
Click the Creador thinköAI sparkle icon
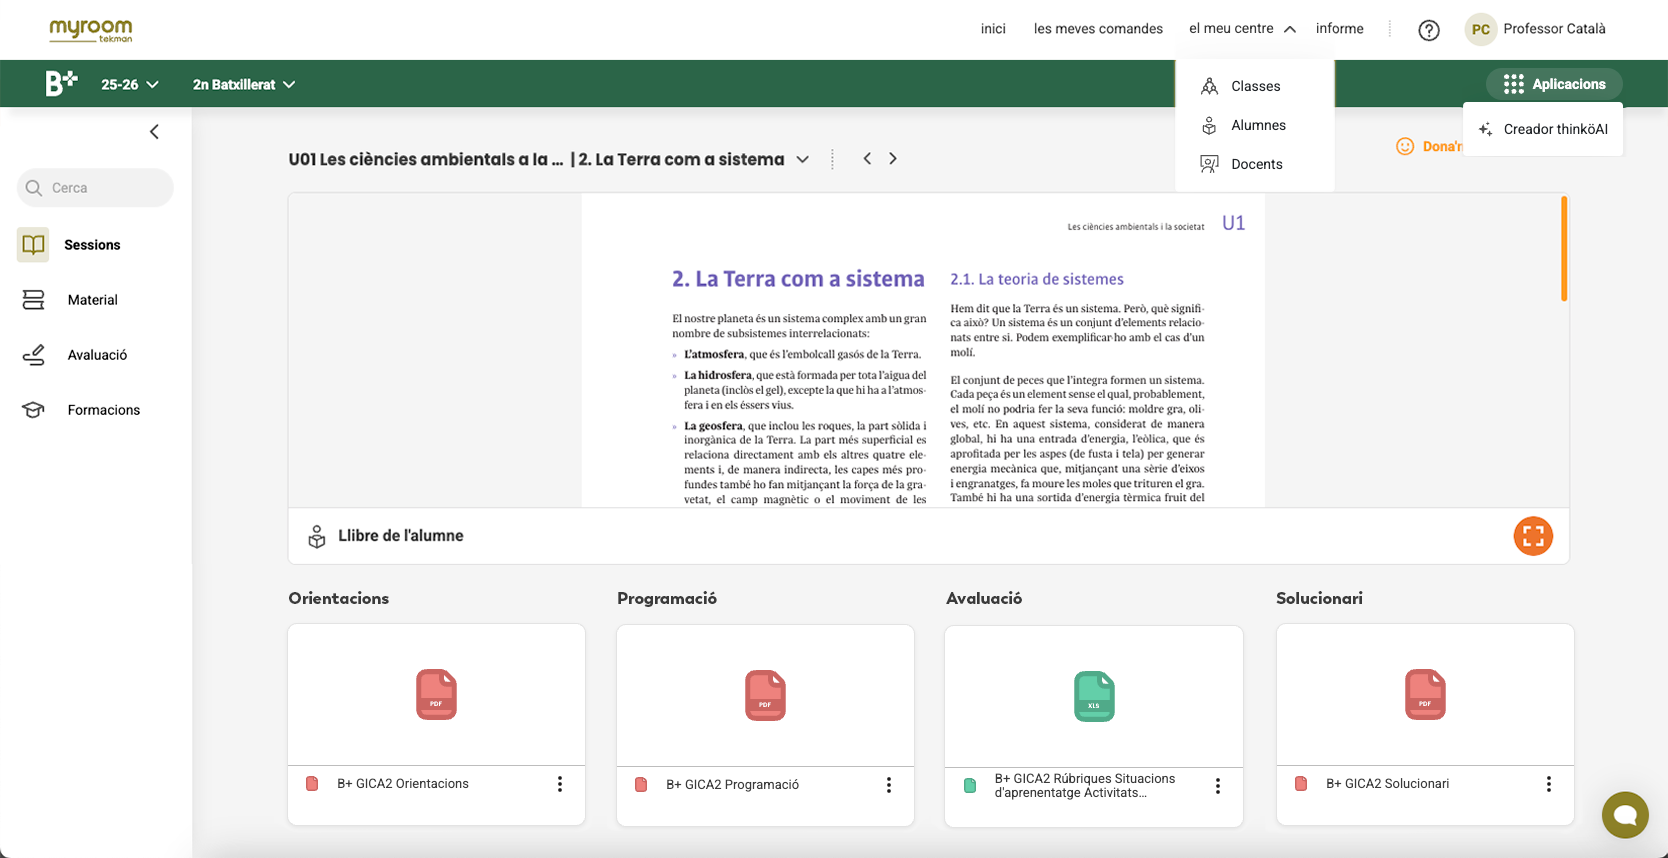coord(1486,129)
